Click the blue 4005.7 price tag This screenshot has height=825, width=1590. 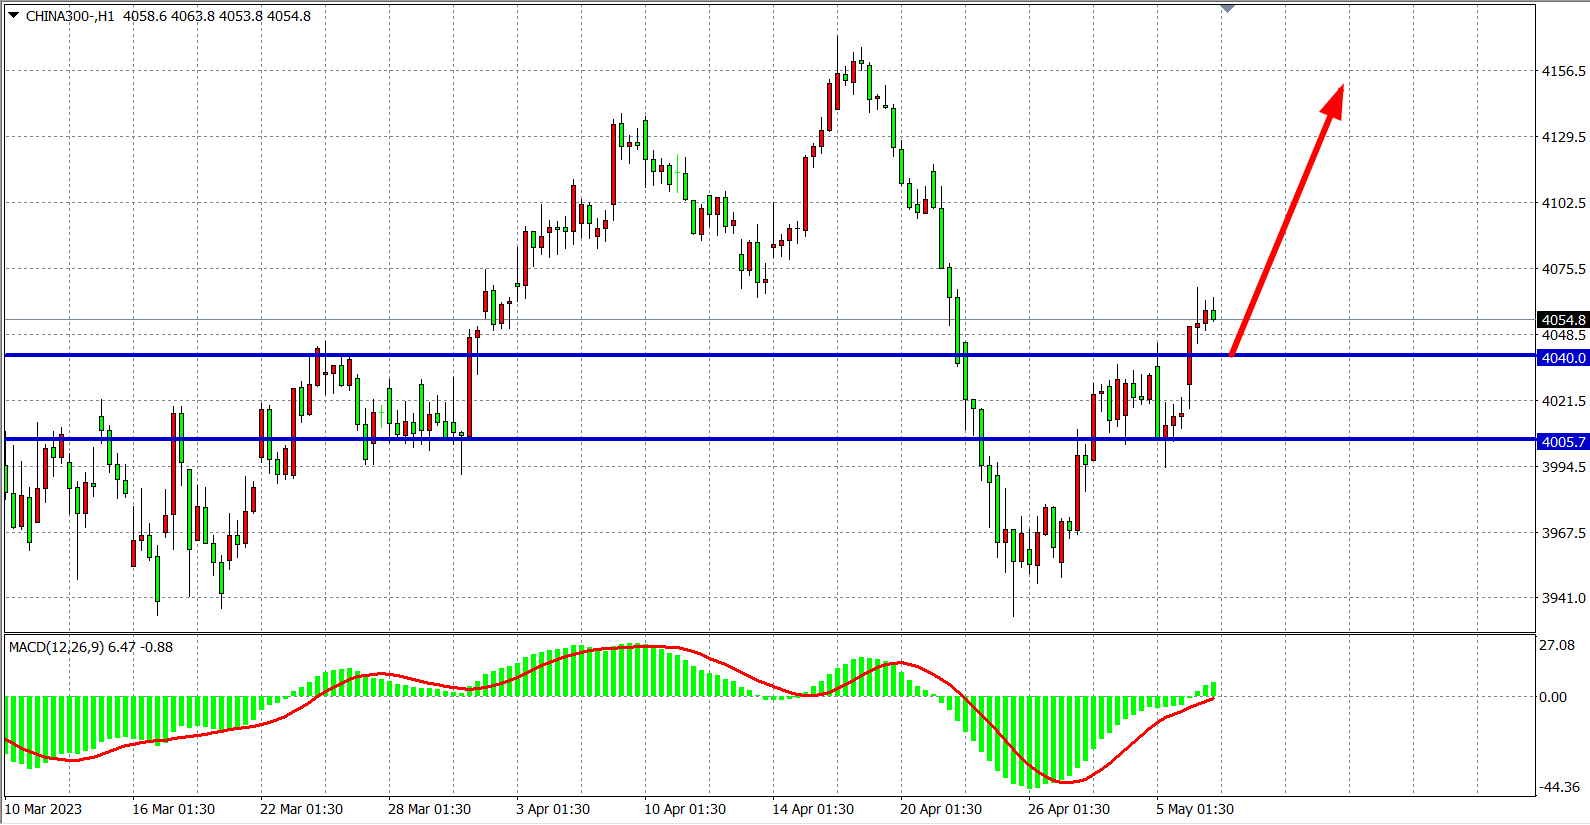1563,442
